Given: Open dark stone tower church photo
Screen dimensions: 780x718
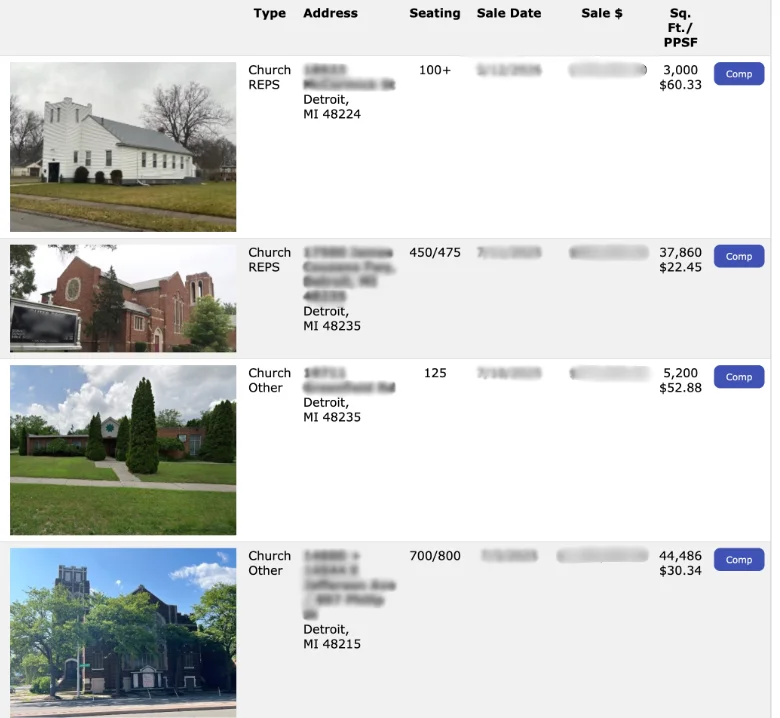Looking at the screenshot, I should tap(123, 632).
